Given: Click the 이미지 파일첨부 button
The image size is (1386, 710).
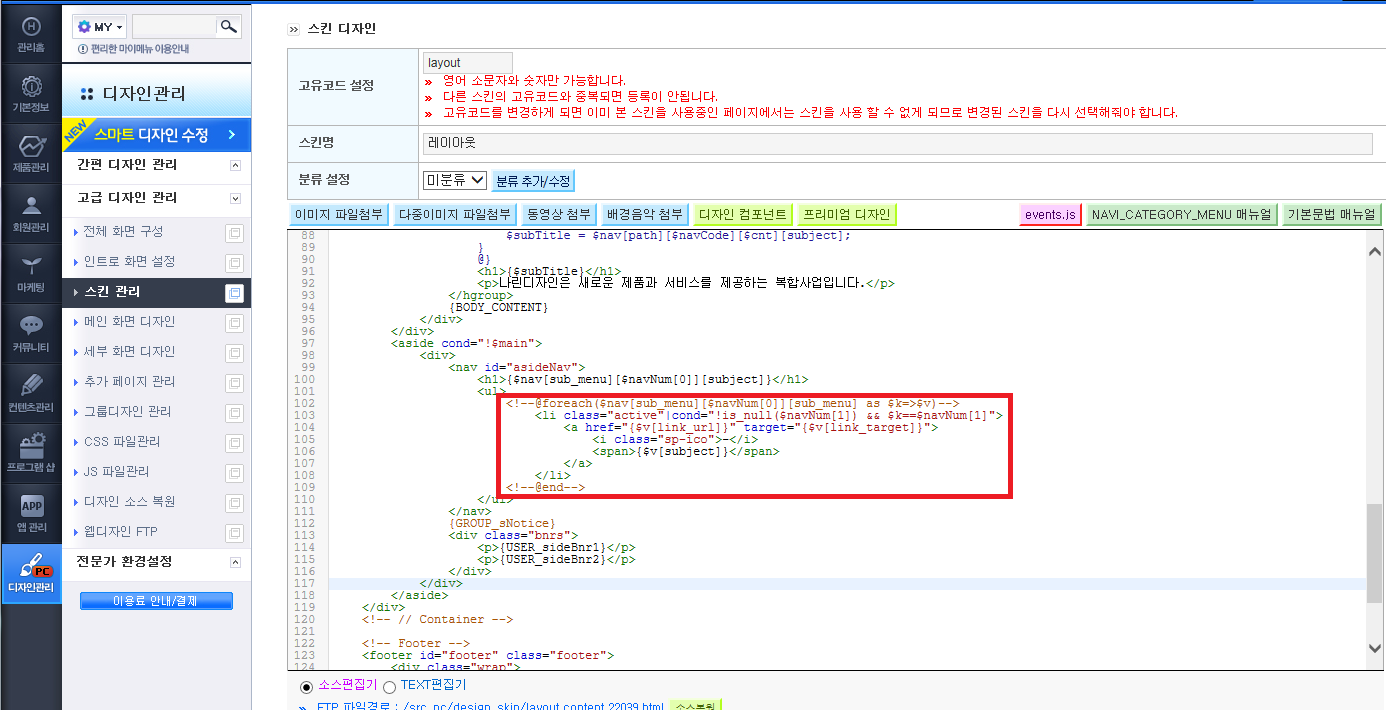Looking at the screenshot, I should 339,214.
